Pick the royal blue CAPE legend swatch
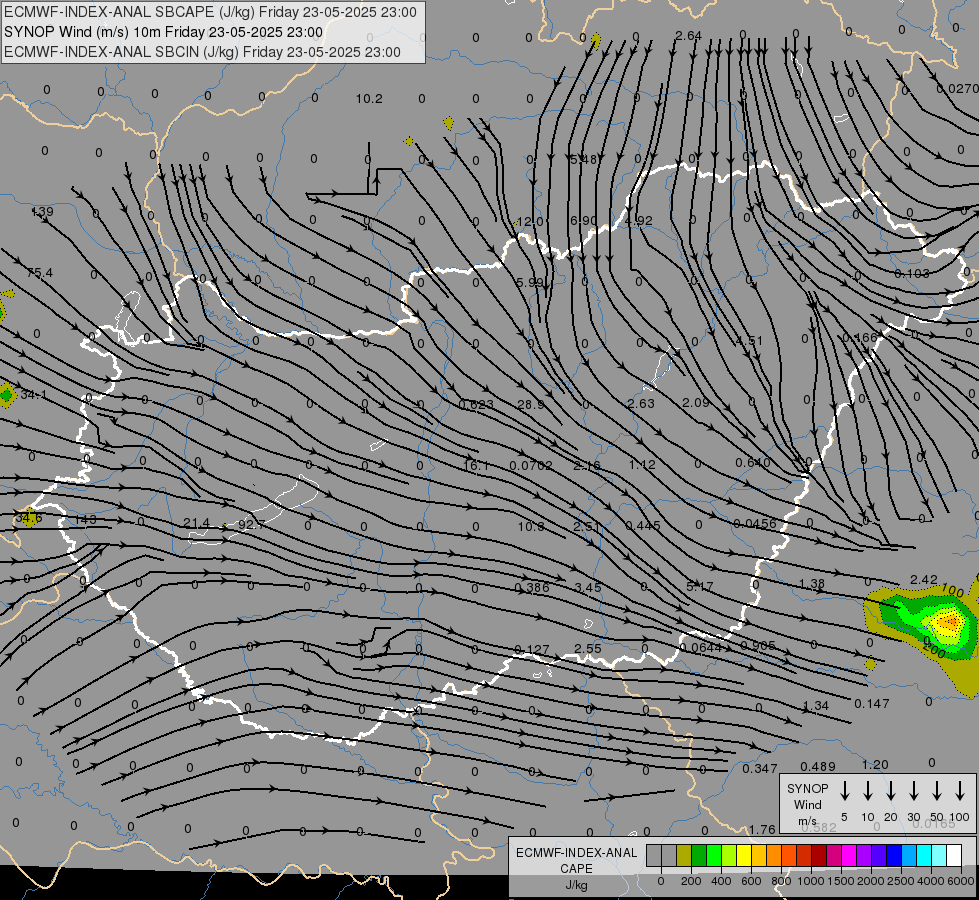This screenshot has height=900, width=979. coord(893,855)
